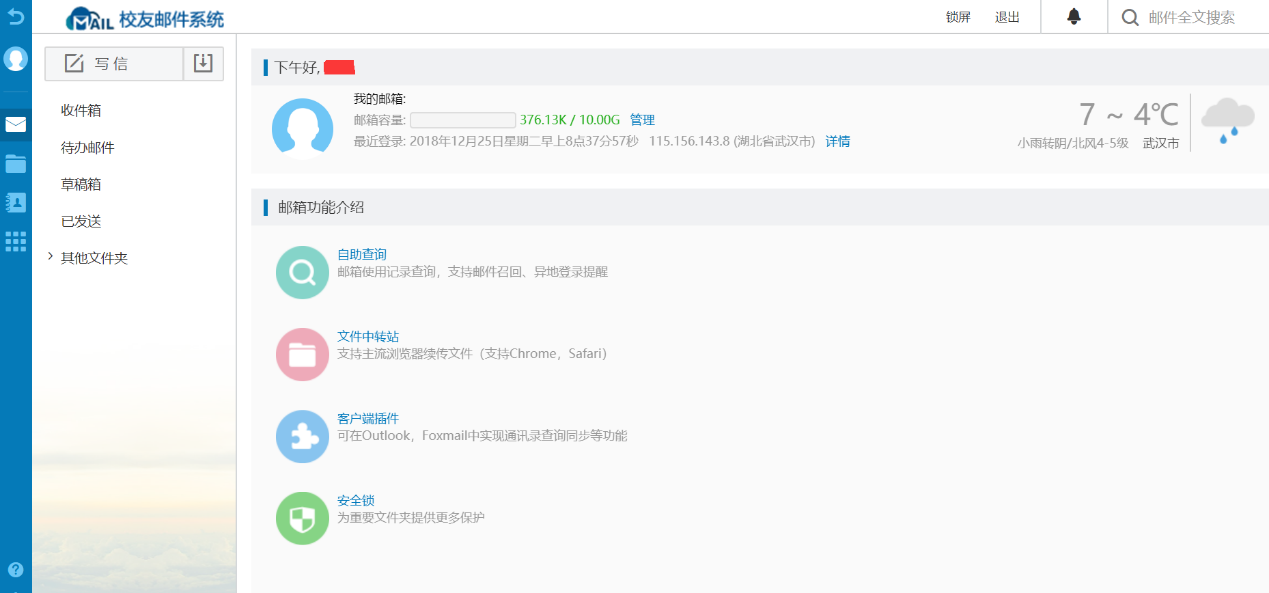Click the 自助查询 magnifier circle icon
Viewport: 1269px width, 593px height.
(302, 272)
